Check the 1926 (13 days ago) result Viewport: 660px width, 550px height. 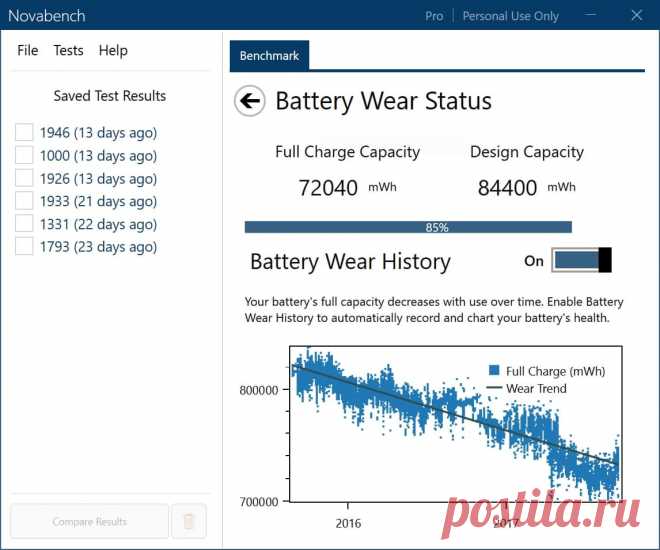(24, 178)
